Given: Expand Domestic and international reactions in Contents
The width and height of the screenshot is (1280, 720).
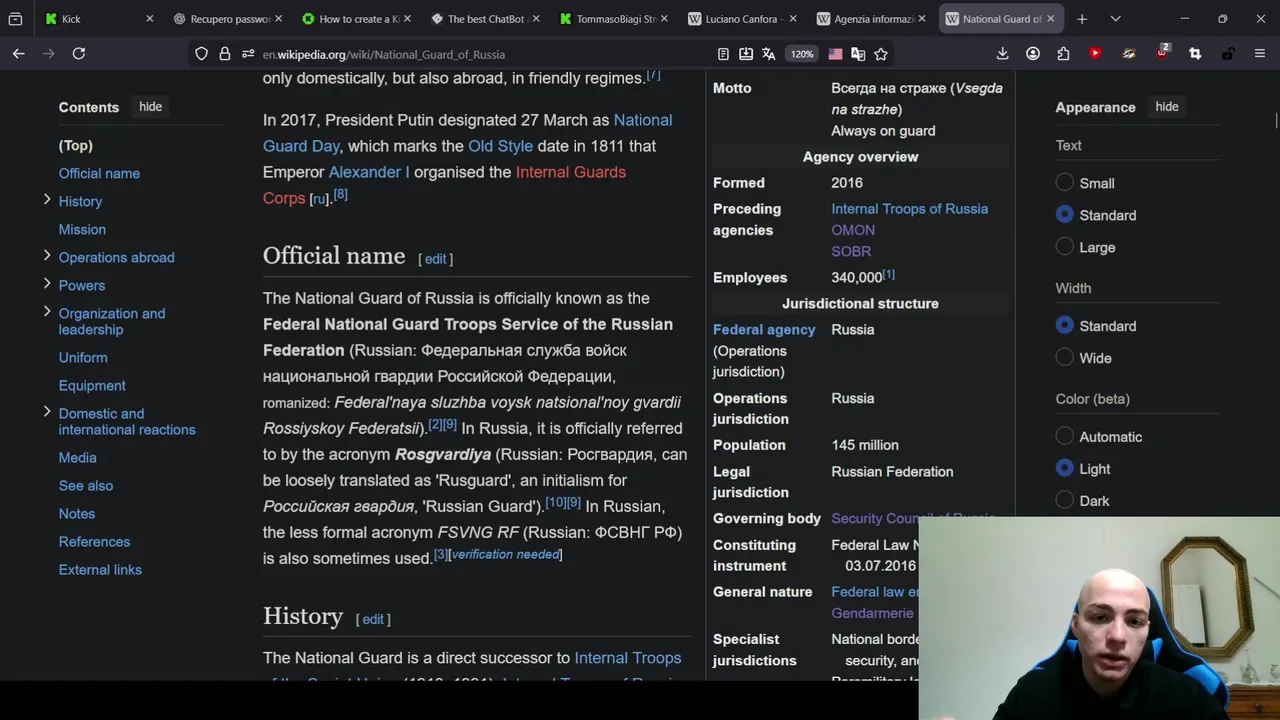Looking at the screenshot, I should [x=47, y=412].
